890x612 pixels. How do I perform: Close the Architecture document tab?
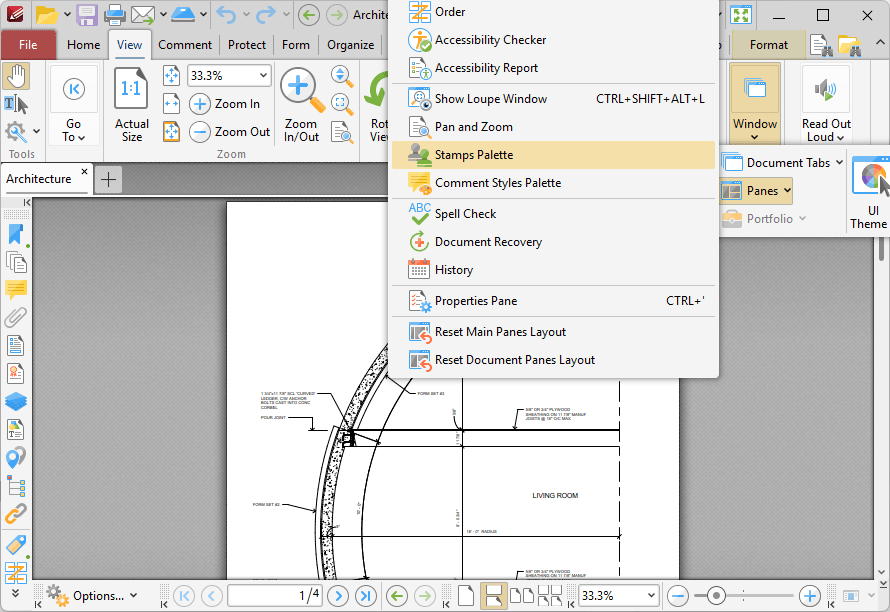click(x=84, y=171)
